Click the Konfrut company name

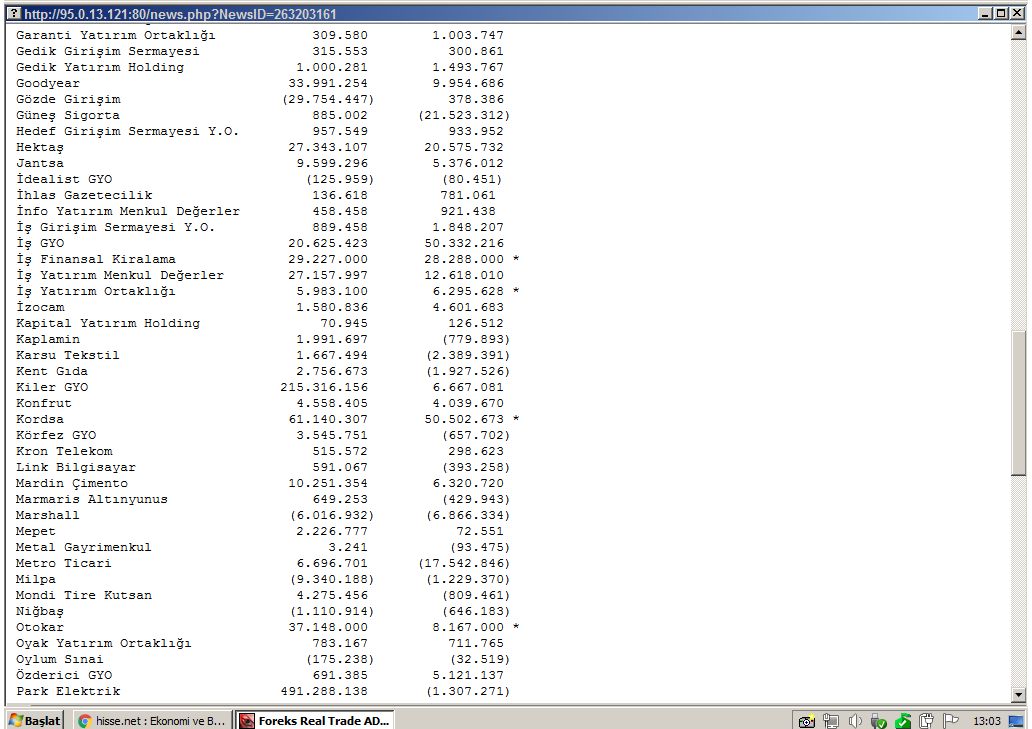(43, 403)
